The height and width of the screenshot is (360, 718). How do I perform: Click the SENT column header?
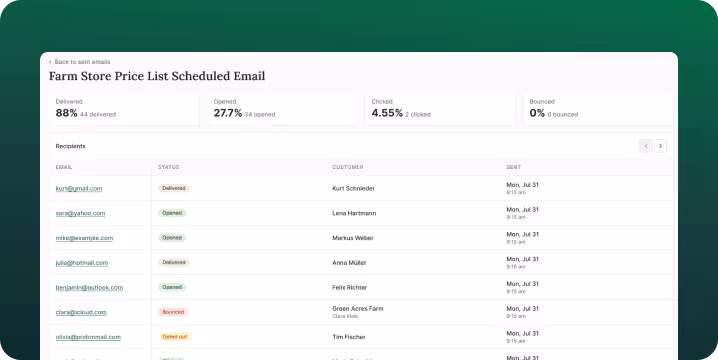[513, 167]
